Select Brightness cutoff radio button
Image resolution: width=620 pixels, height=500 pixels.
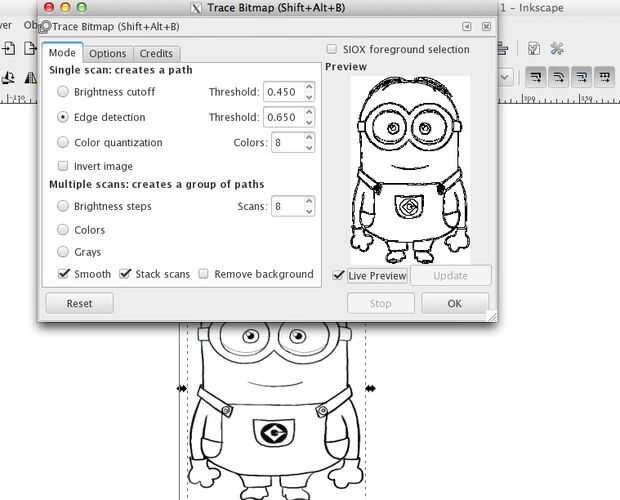[x=63, y=92]
